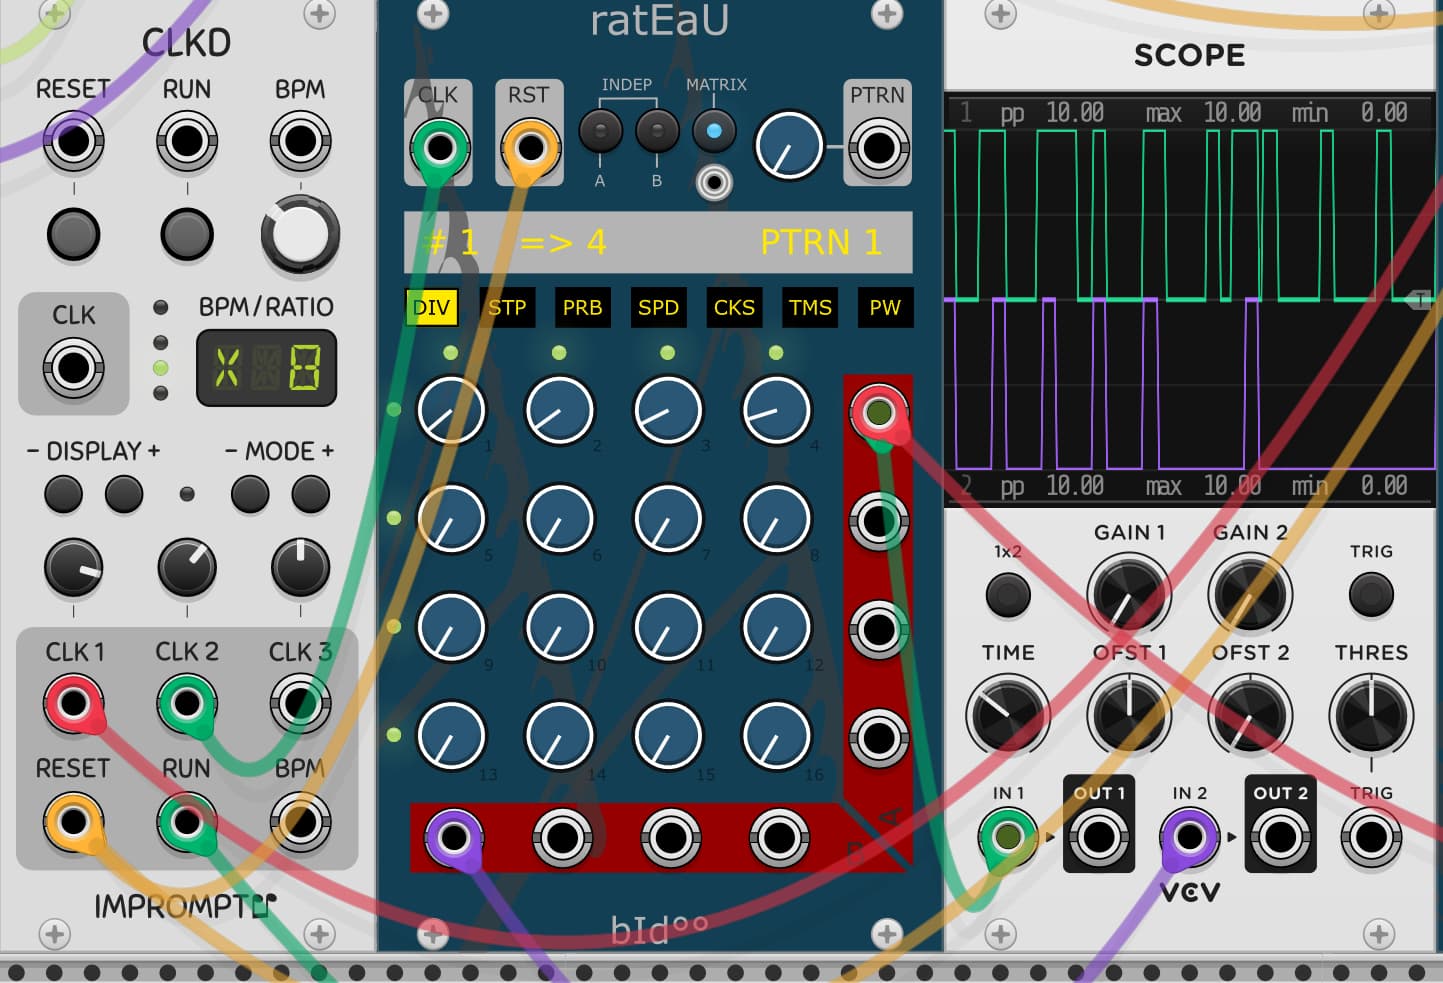
Task: Click the pattern knob next to PTRN jack
Action: tap(789, 146)
